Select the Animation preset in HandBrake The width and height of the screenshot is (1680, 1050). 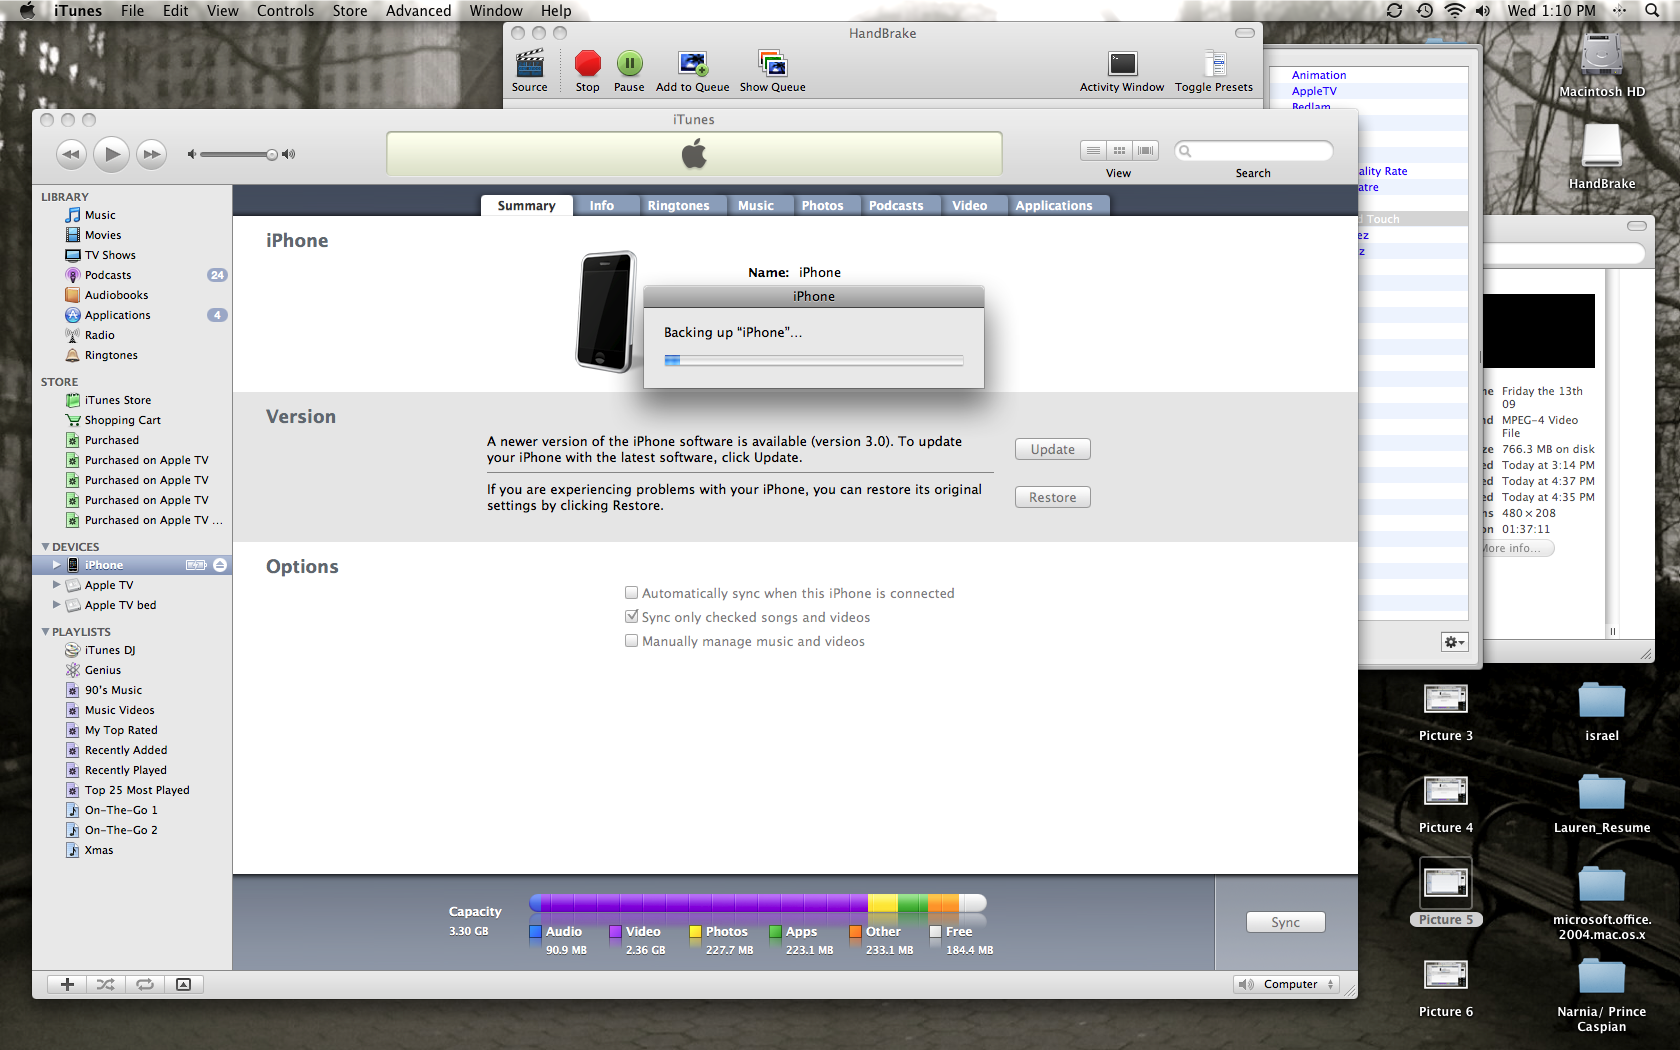click(x=1319, y=75)
